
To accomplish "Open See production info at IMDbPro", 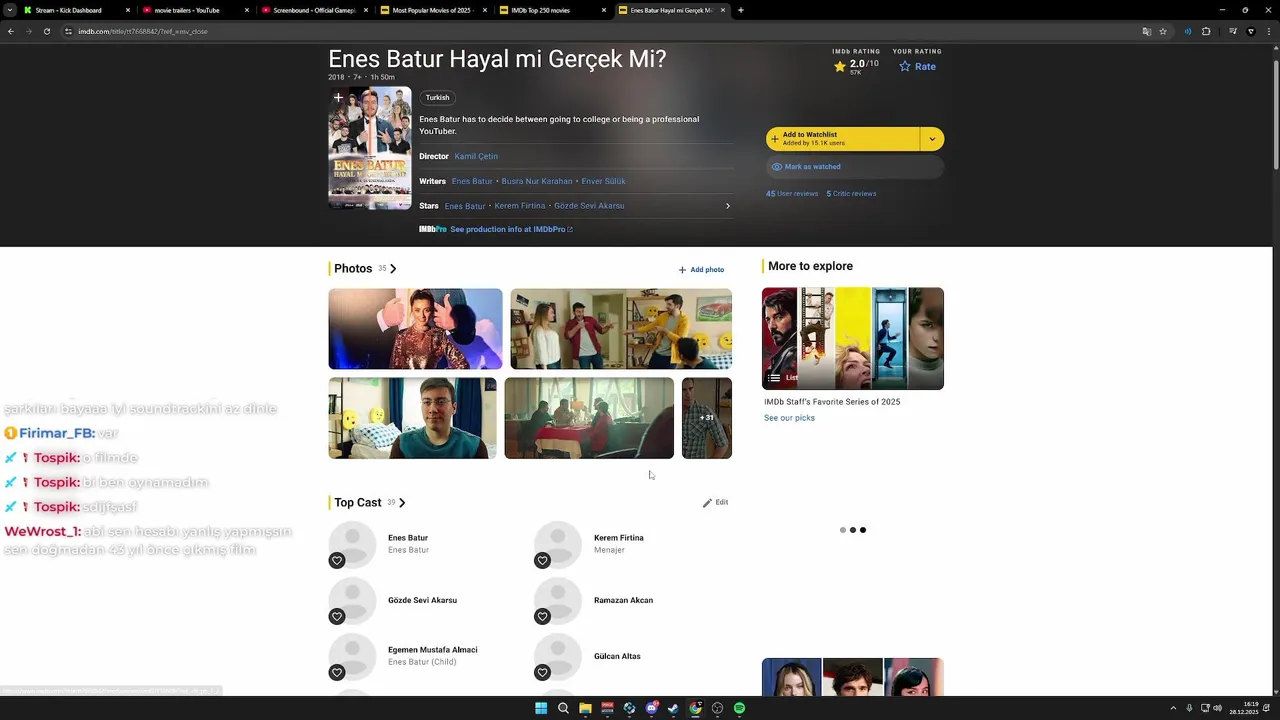I will [511, 230].
